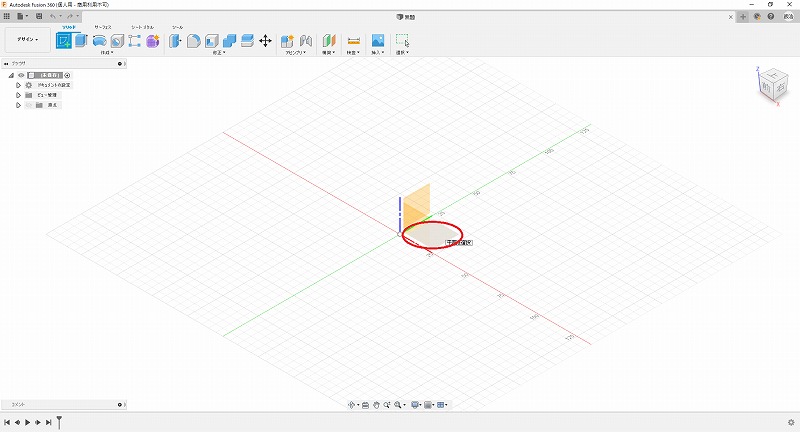Collapse the root component tree node
This screenshot has width=800, height=432.
11,75
